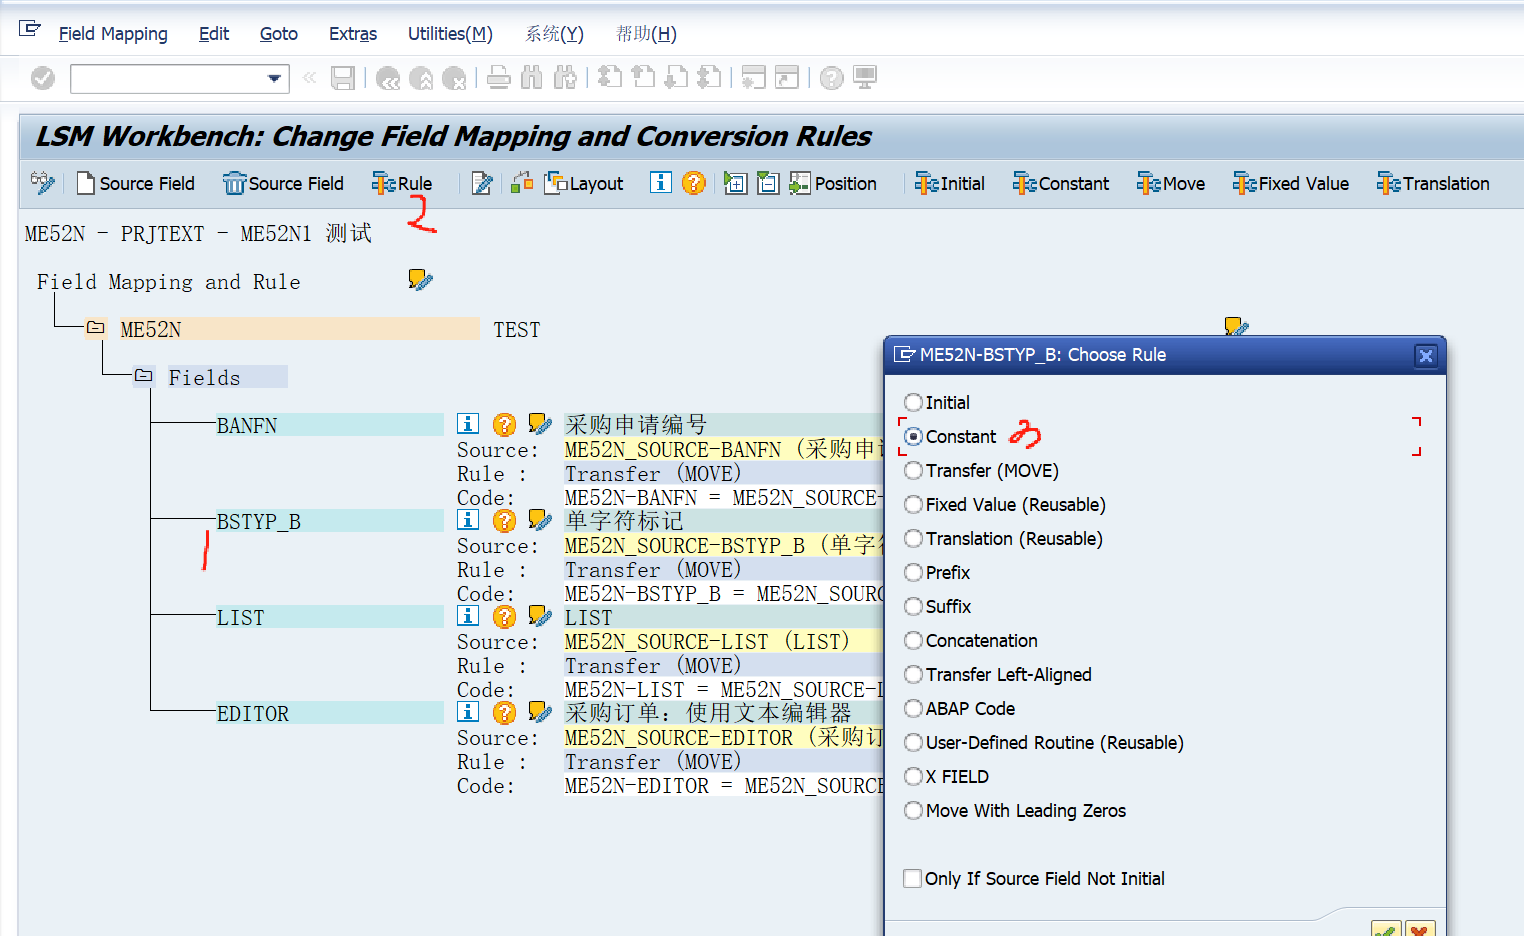The width and height of the screenshot is (1524, 936).
Task: Click the delete Source Field trash button
Action: coord(284,183)
